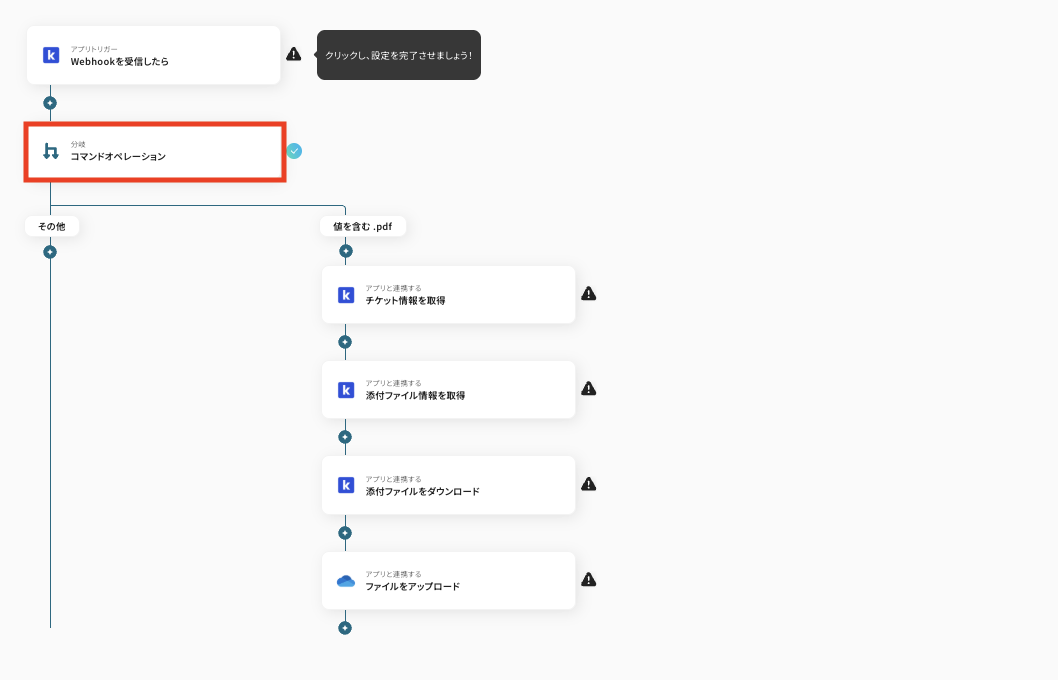Viewport: 1058px width, 680px height.
Task: Open the コマンドオペレーション branch card
Action: pyautogui.click(x=155, y=152)
